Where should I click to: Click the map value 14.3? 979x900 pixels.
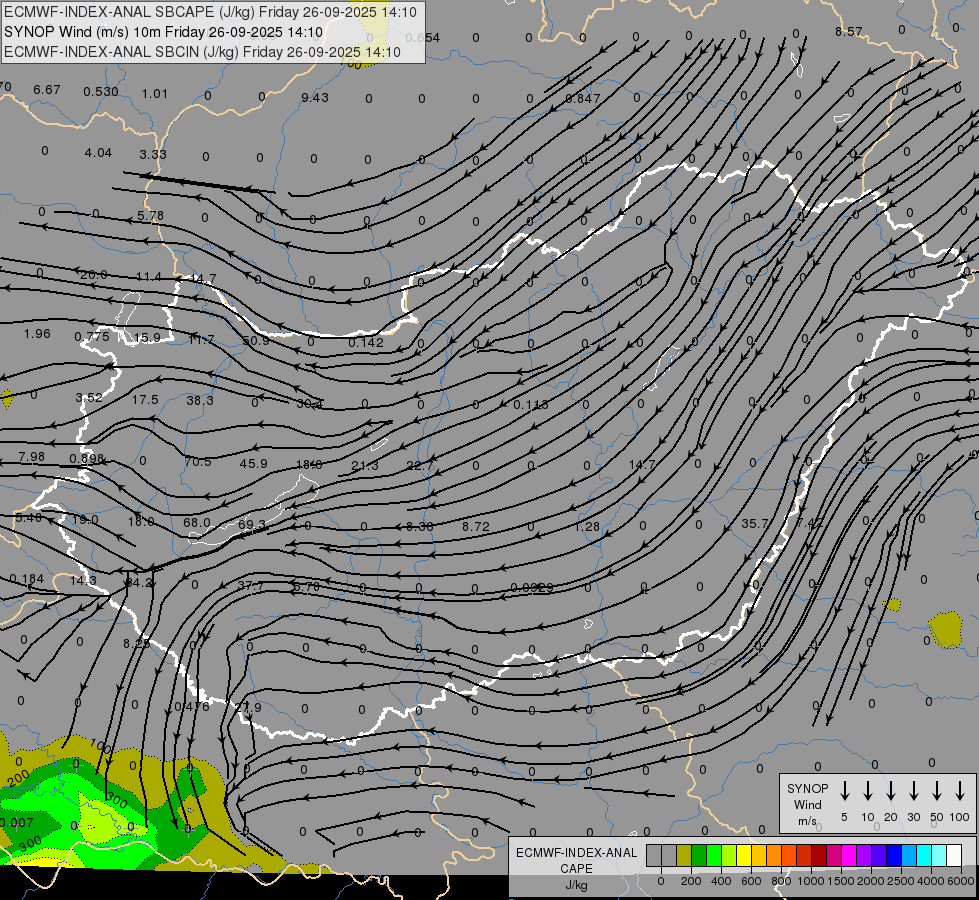click(83, 580)
